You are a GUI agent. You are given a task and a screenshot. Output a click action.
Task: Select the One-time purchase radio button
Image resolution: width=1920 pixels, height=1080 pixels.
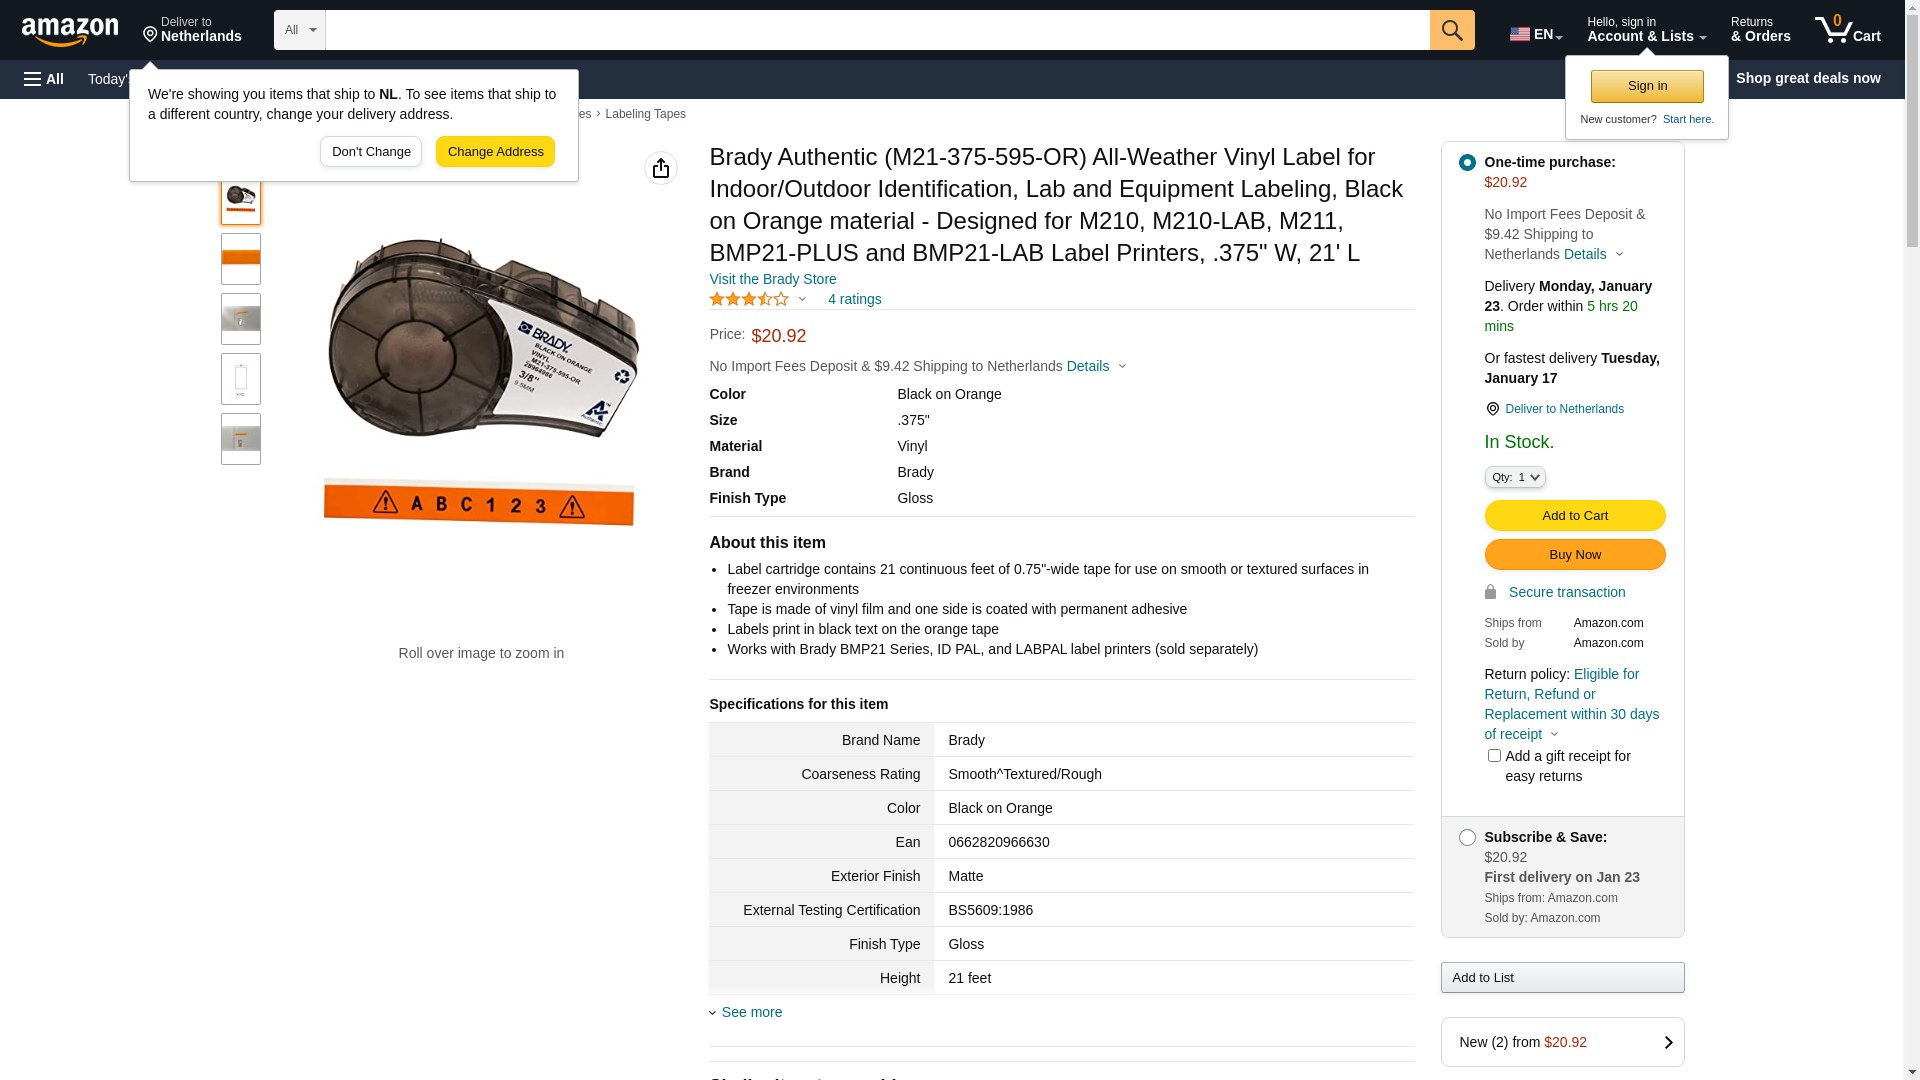(1467, 162)
